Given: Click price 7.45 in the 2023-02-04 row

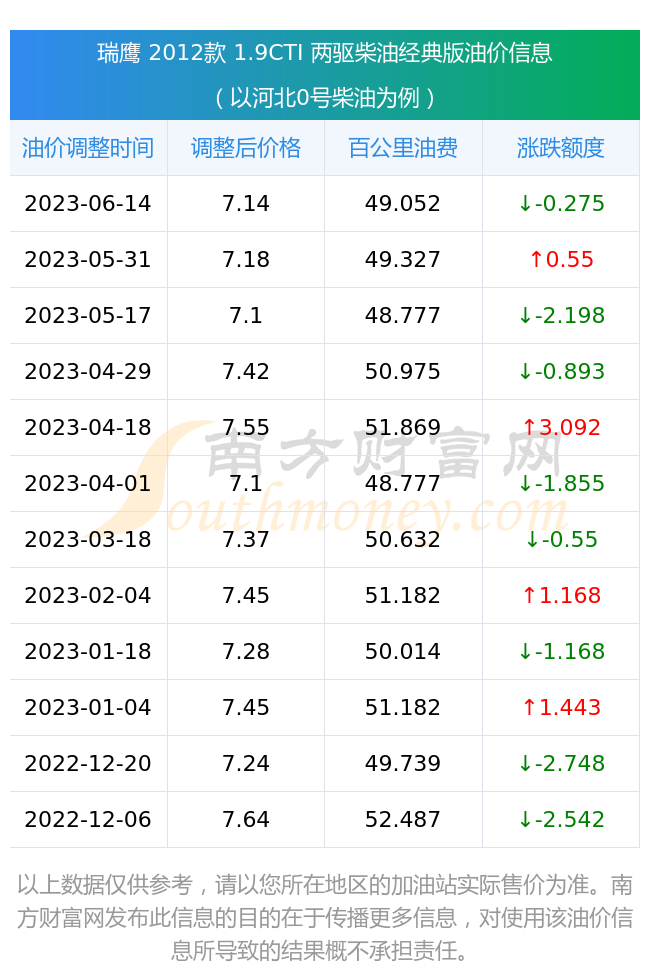Looking at the screenshot, I should [x=246, y=596].
